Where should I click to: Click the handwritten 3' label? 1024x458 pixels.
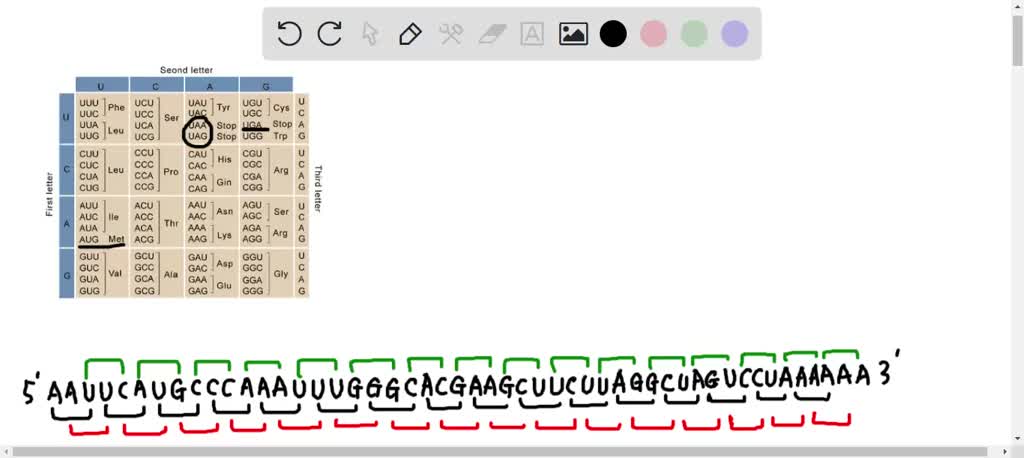tap(889, 370)
